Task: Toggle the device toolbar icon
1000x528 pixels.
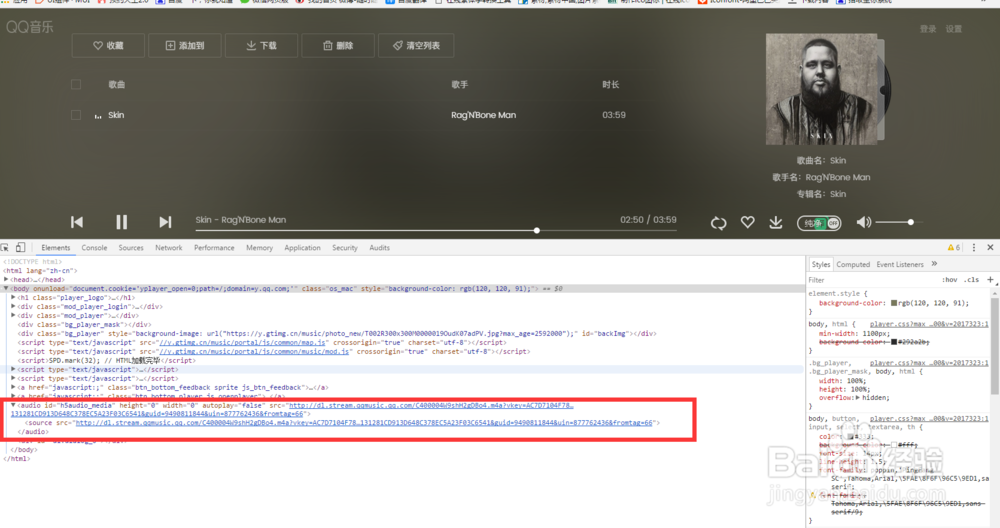Action: (x=20, y=247)
